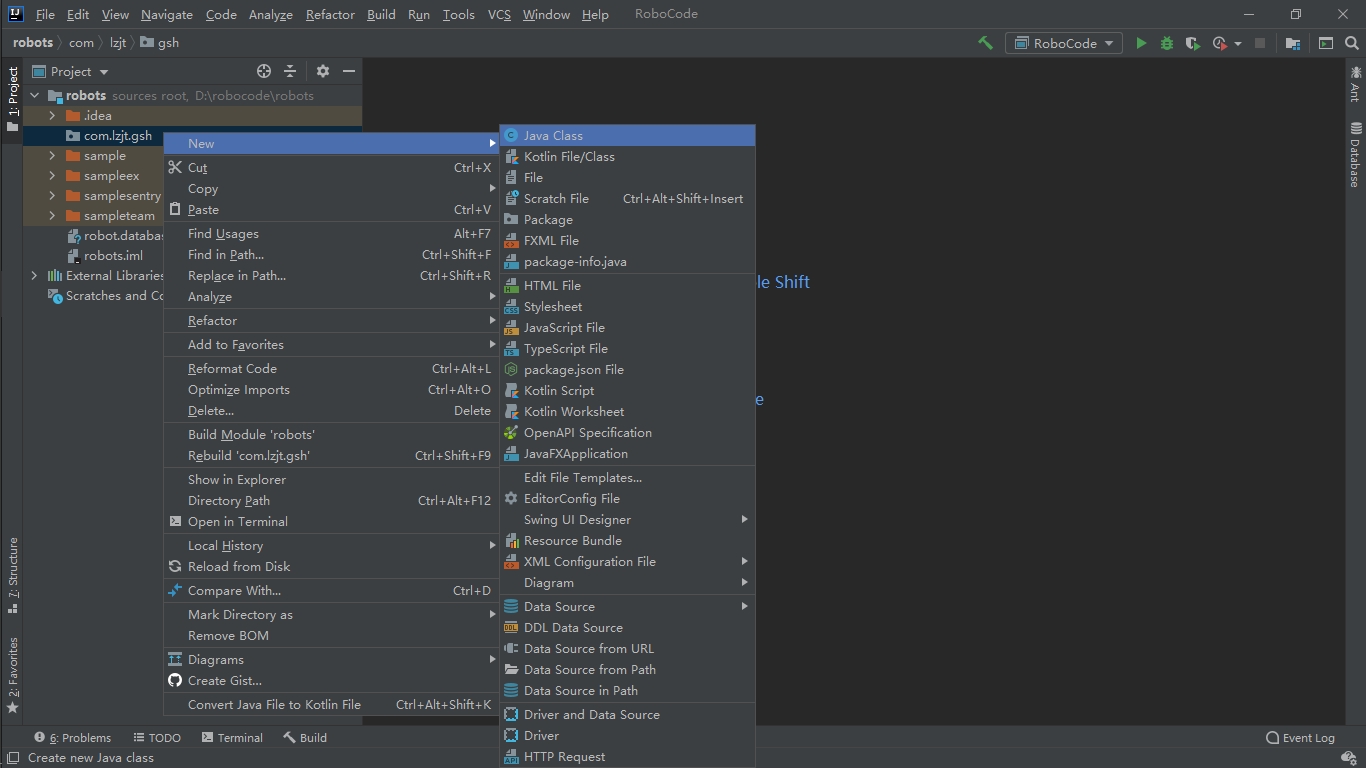This screenshot has height=768, width=1366.
Task: Select HTTP Request entry
Action: coord(627,756)
